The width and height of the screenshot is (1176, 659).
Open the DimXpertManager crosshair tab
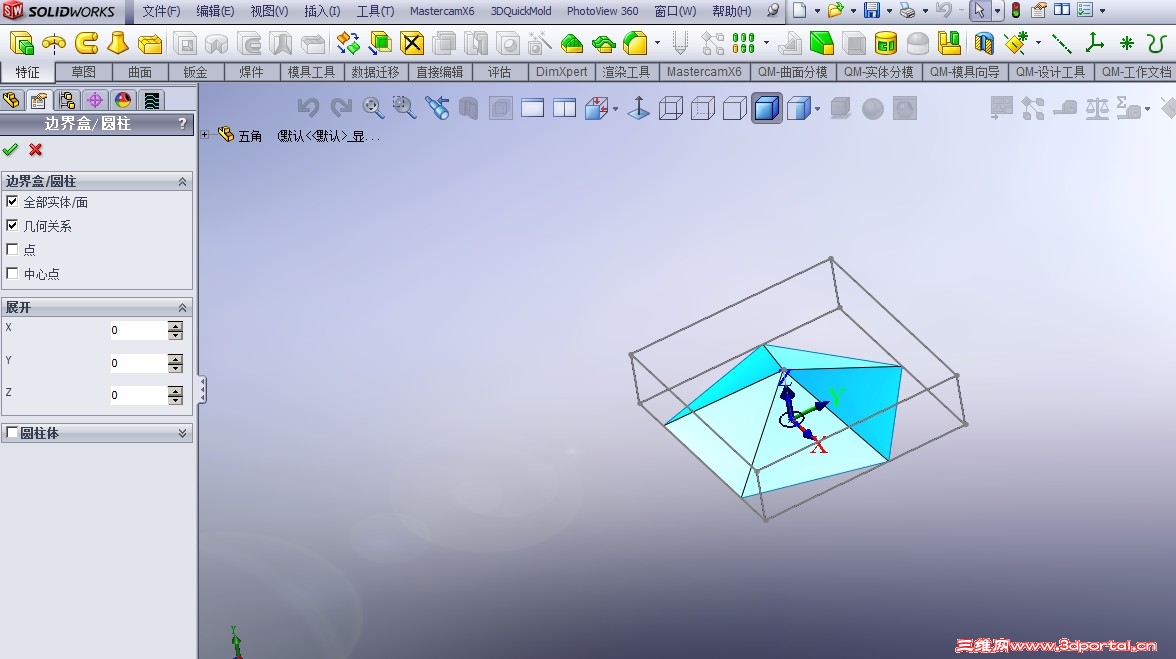click(x=94, y=100)
